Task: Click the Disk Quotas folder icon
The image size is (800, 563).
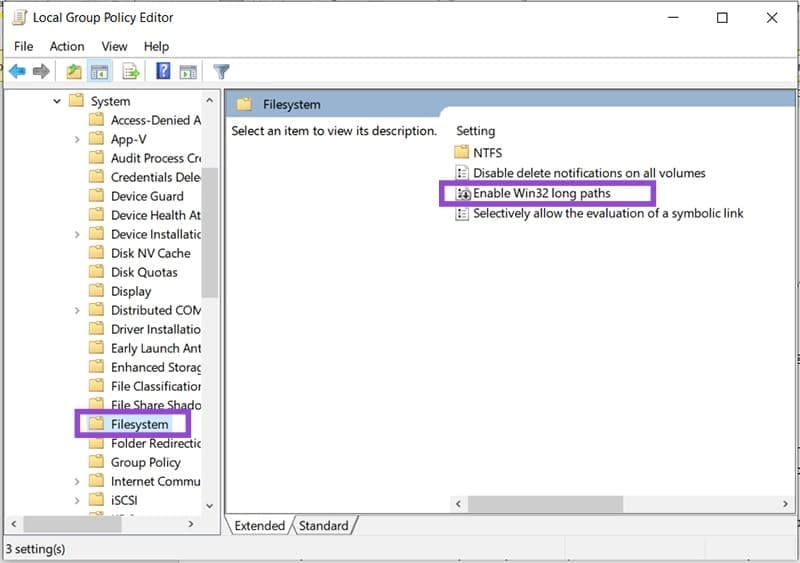Action: [96, 272]
